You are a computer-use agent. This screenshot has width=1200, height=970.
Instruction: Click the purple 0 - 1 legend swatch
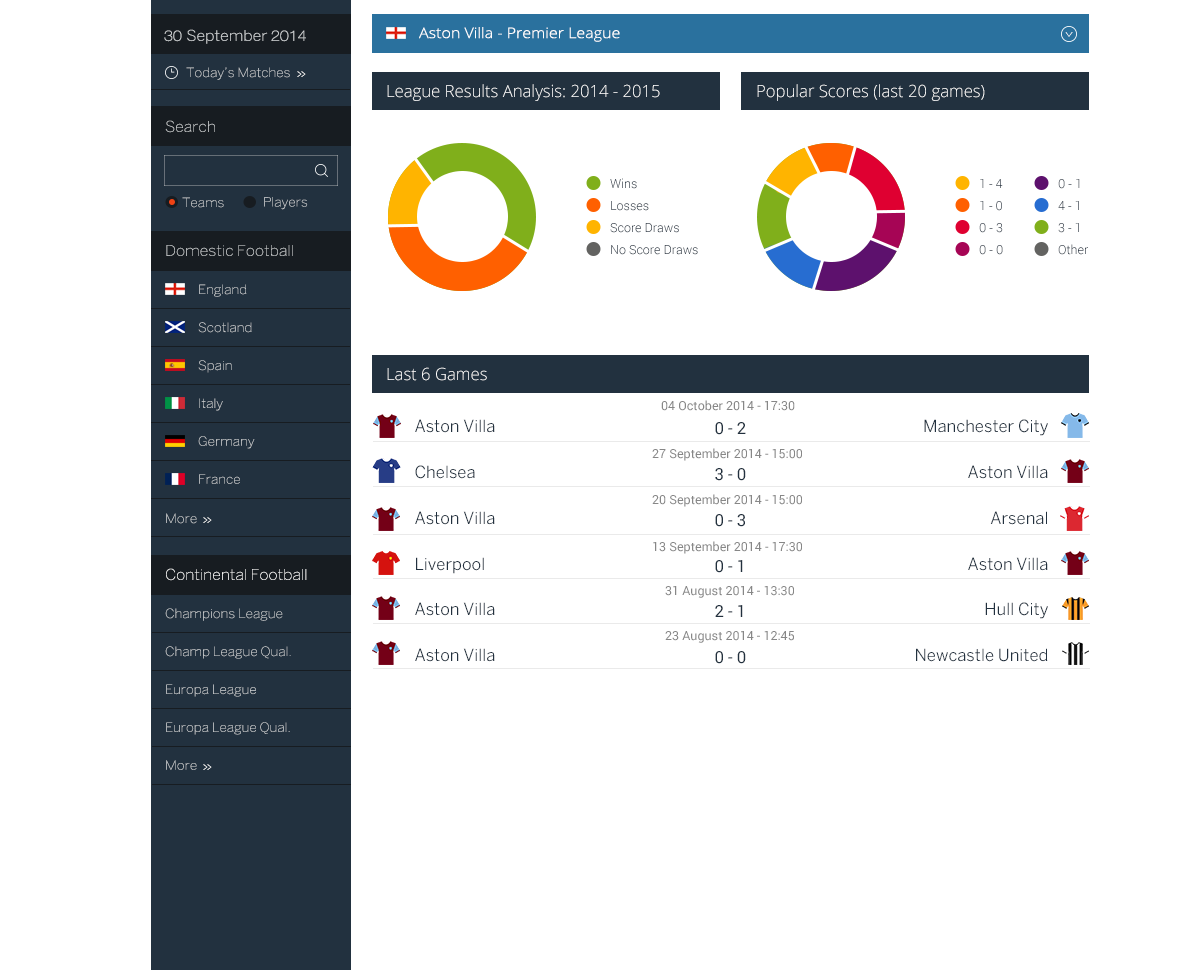[x=1042, y=183]
